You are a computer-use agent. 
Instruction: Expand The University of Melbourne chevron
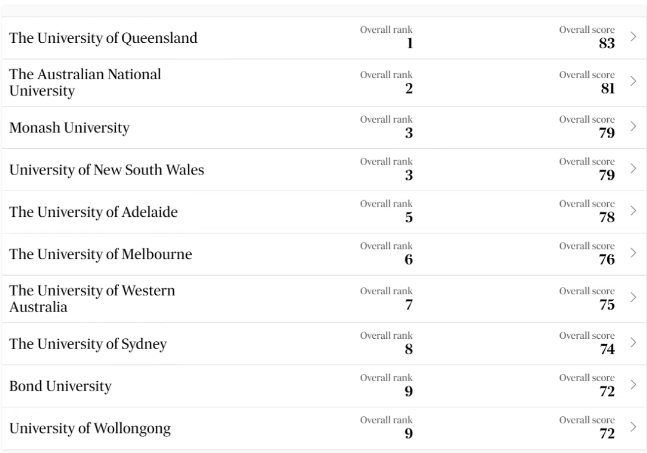(x=633, y=252)
